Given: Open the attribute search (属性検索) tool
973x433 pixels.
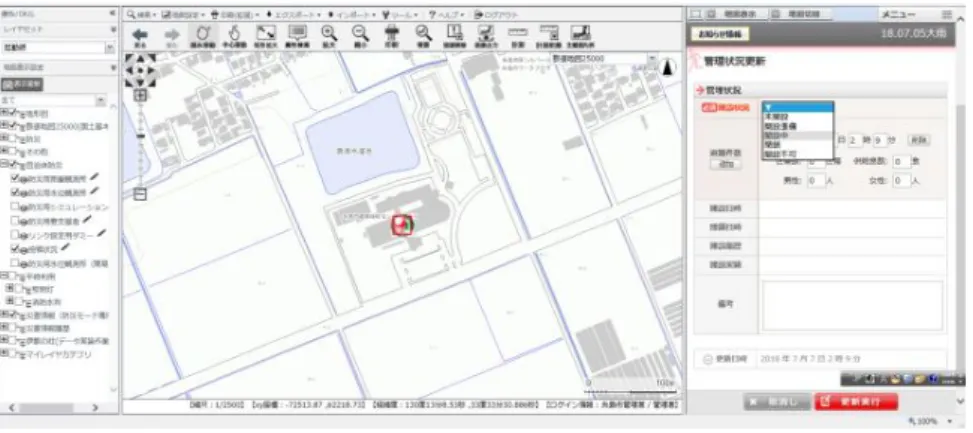Looking at the screenshot, I should click(x=297, y=37).
